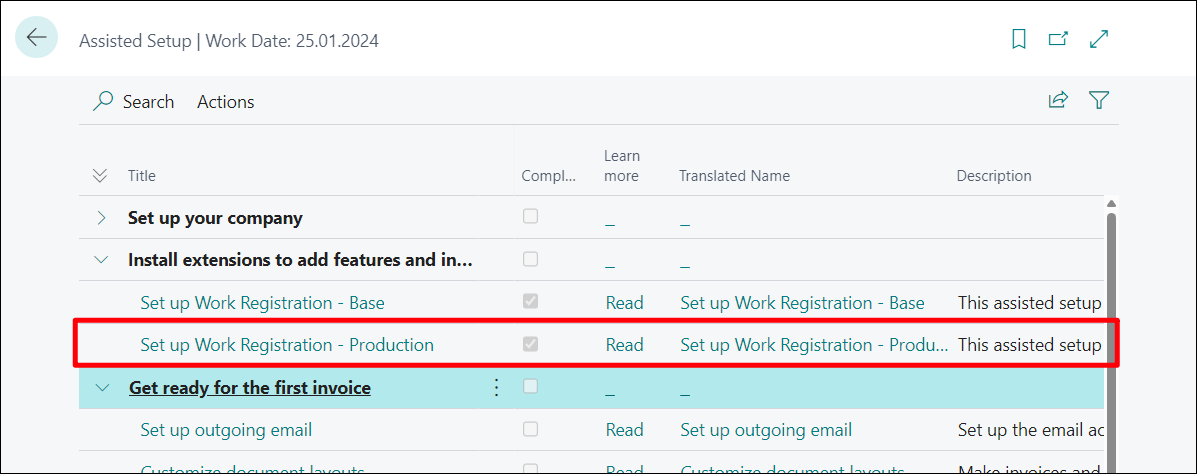The width and height of the screenshot is (1197, 474).
Task: Toggle Completed checkbox for Set up your company
Action: tap(530, 216)
